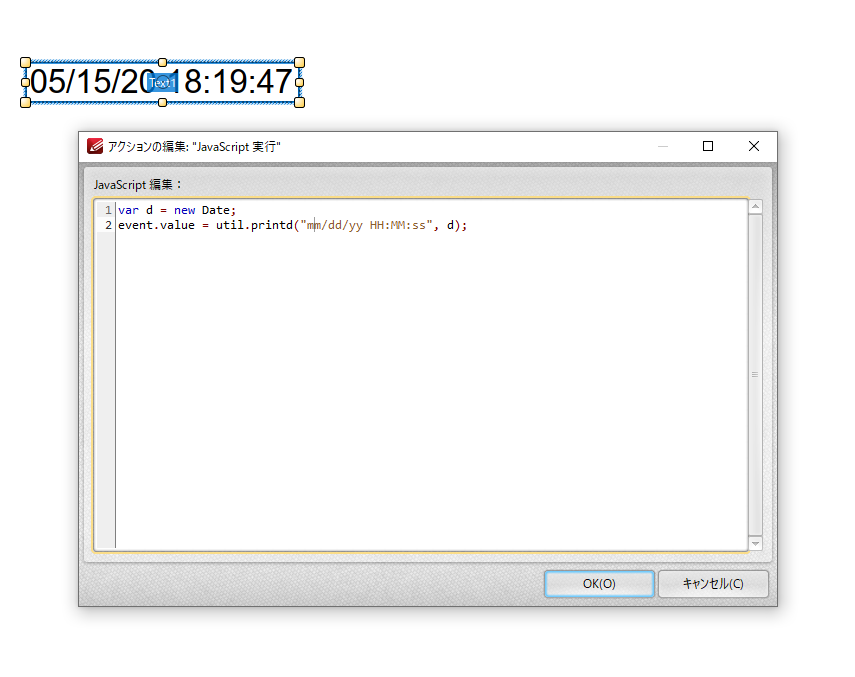
Task: Click the top-left resize handle of Text1 field
Action: point(25,63)
